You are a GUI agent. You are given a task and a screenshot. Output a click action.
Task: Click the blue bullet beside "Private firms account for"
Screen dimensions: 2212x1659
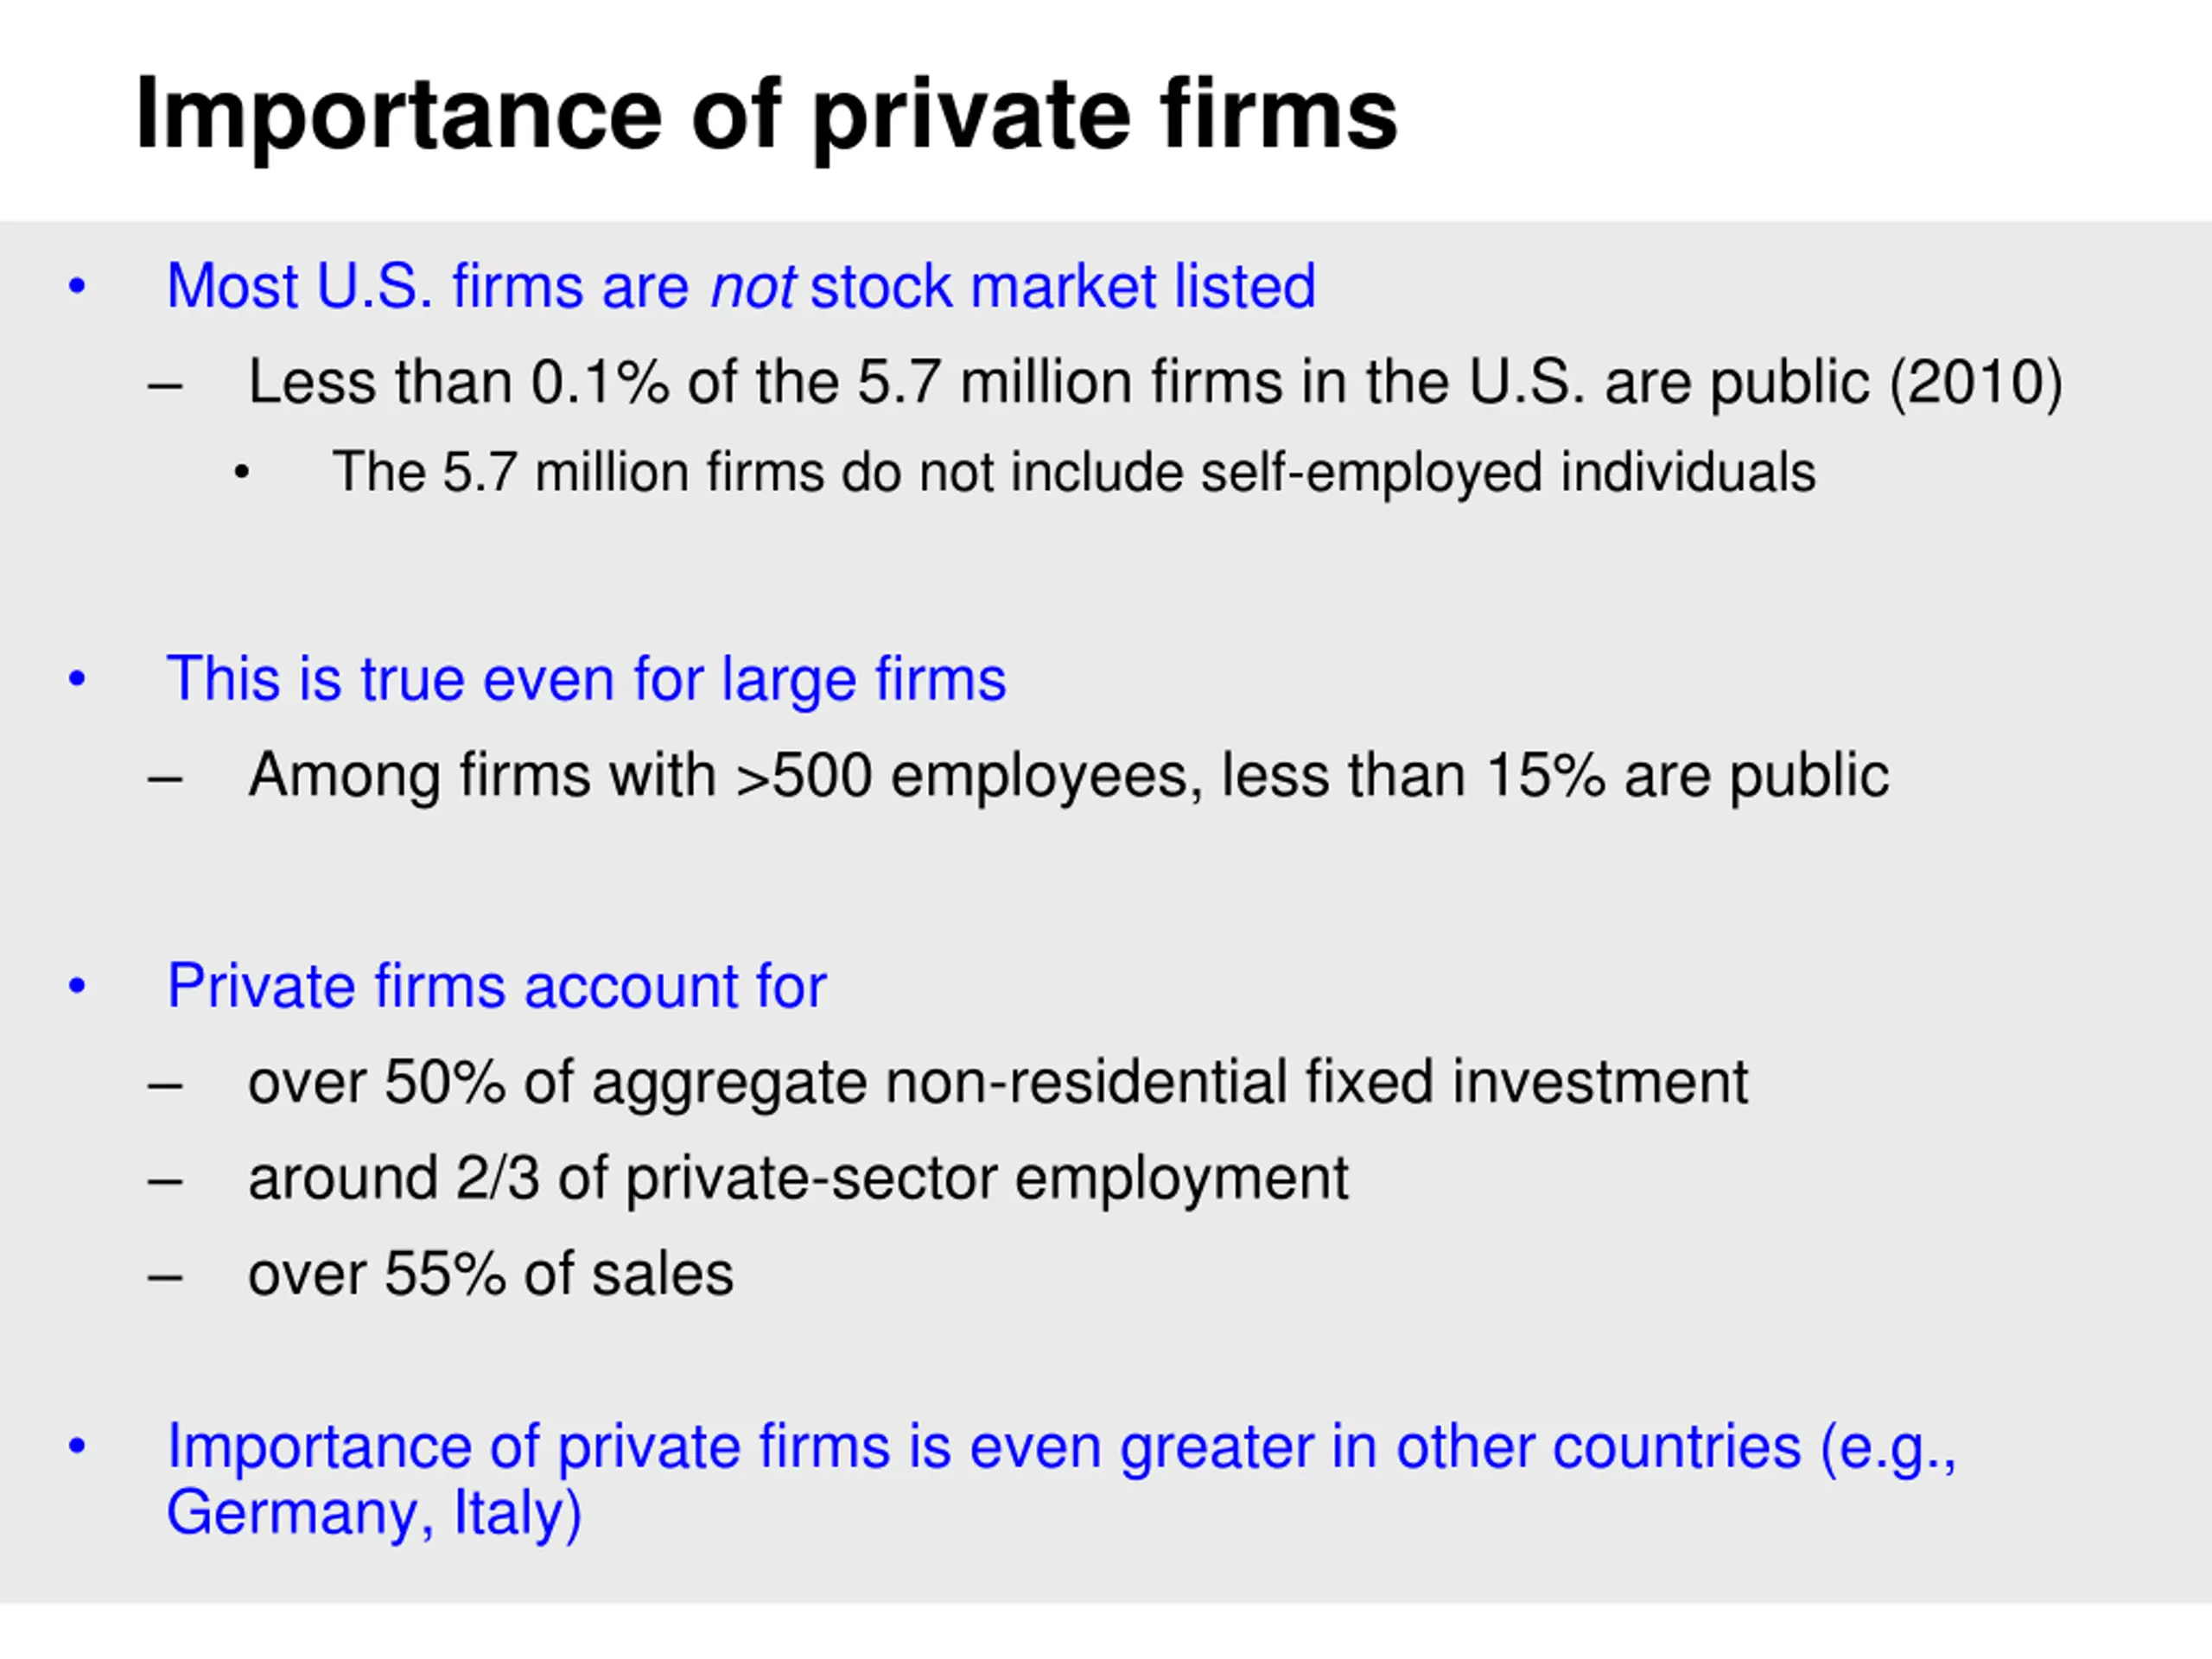[77, 987]
